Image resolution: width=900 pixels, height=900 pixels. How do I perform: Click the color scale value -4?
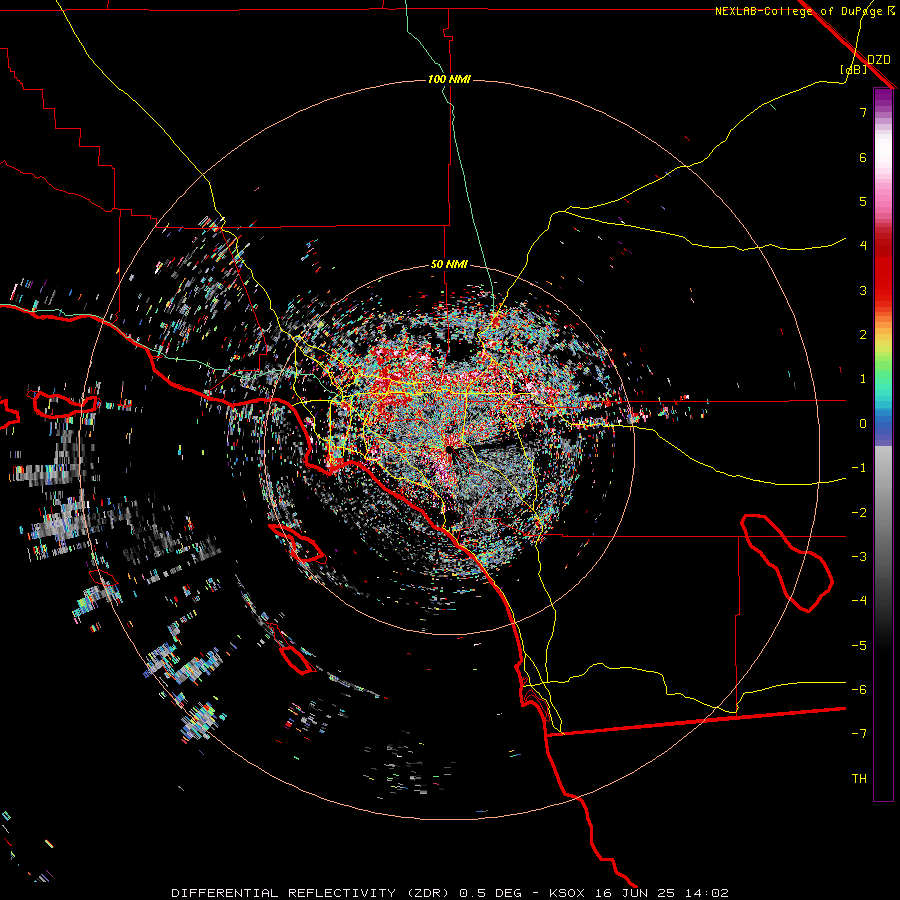click(x=859, y=601)
